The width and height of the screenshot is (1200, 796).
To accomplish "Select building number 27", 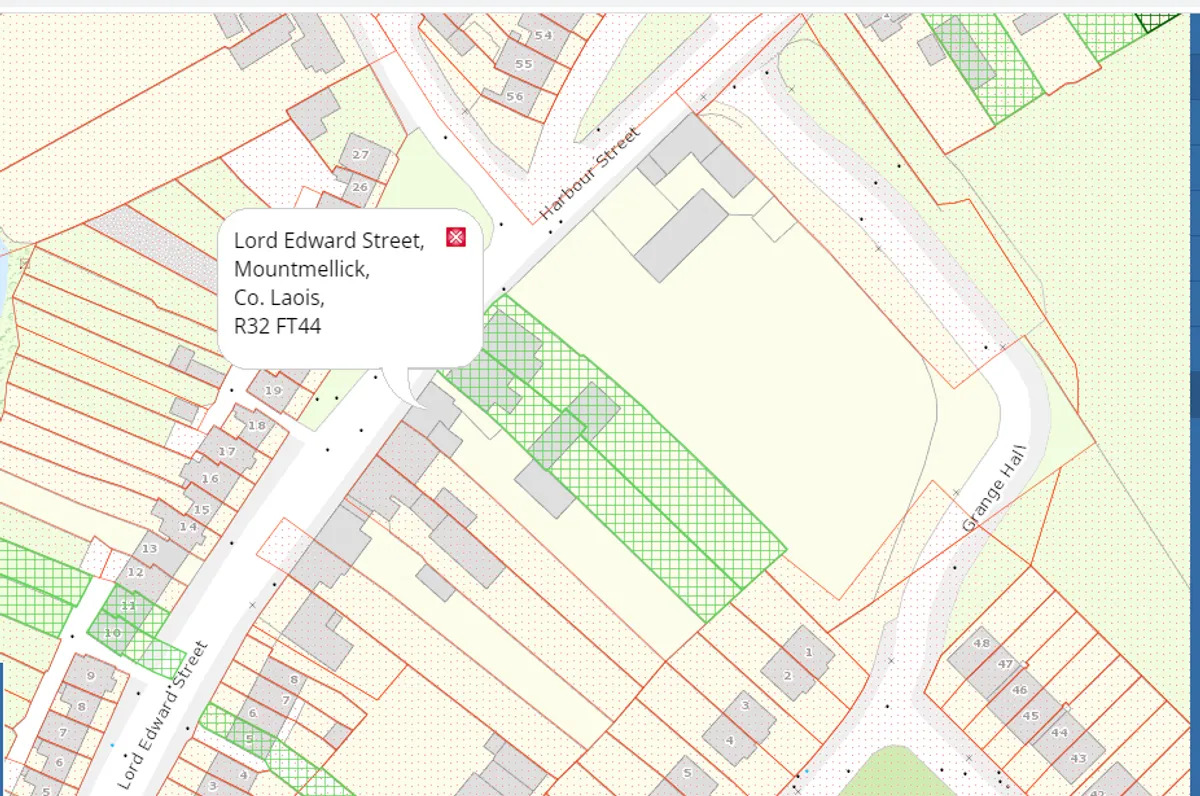I will tap(360, 155).
